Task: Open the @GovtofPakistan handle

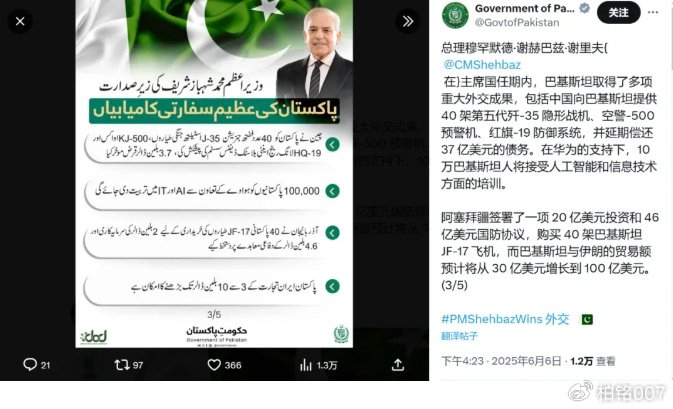Action: (517, 23)
